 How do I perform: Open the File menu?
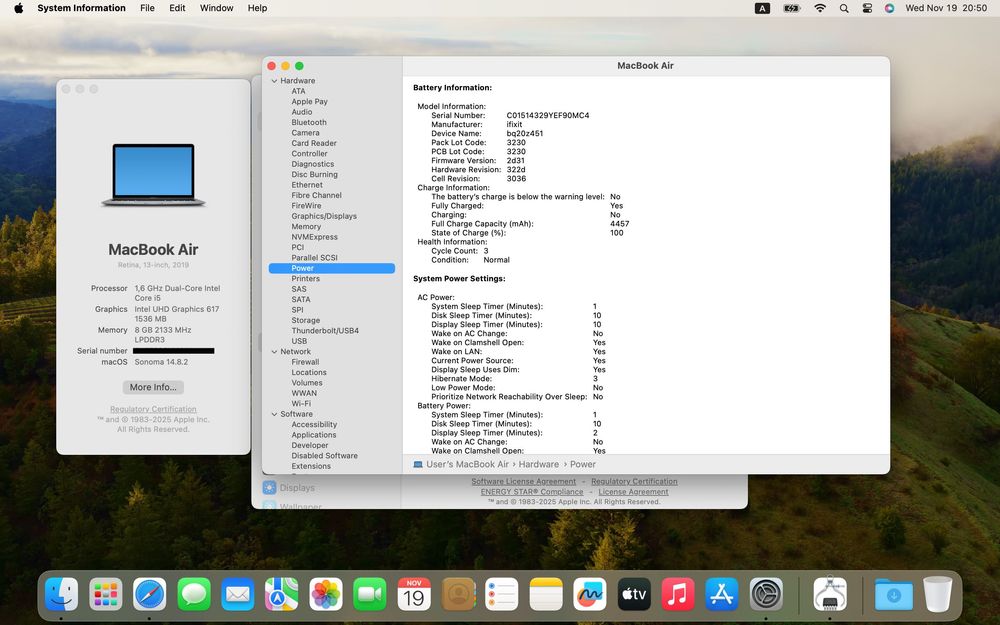tap(147, 8)
